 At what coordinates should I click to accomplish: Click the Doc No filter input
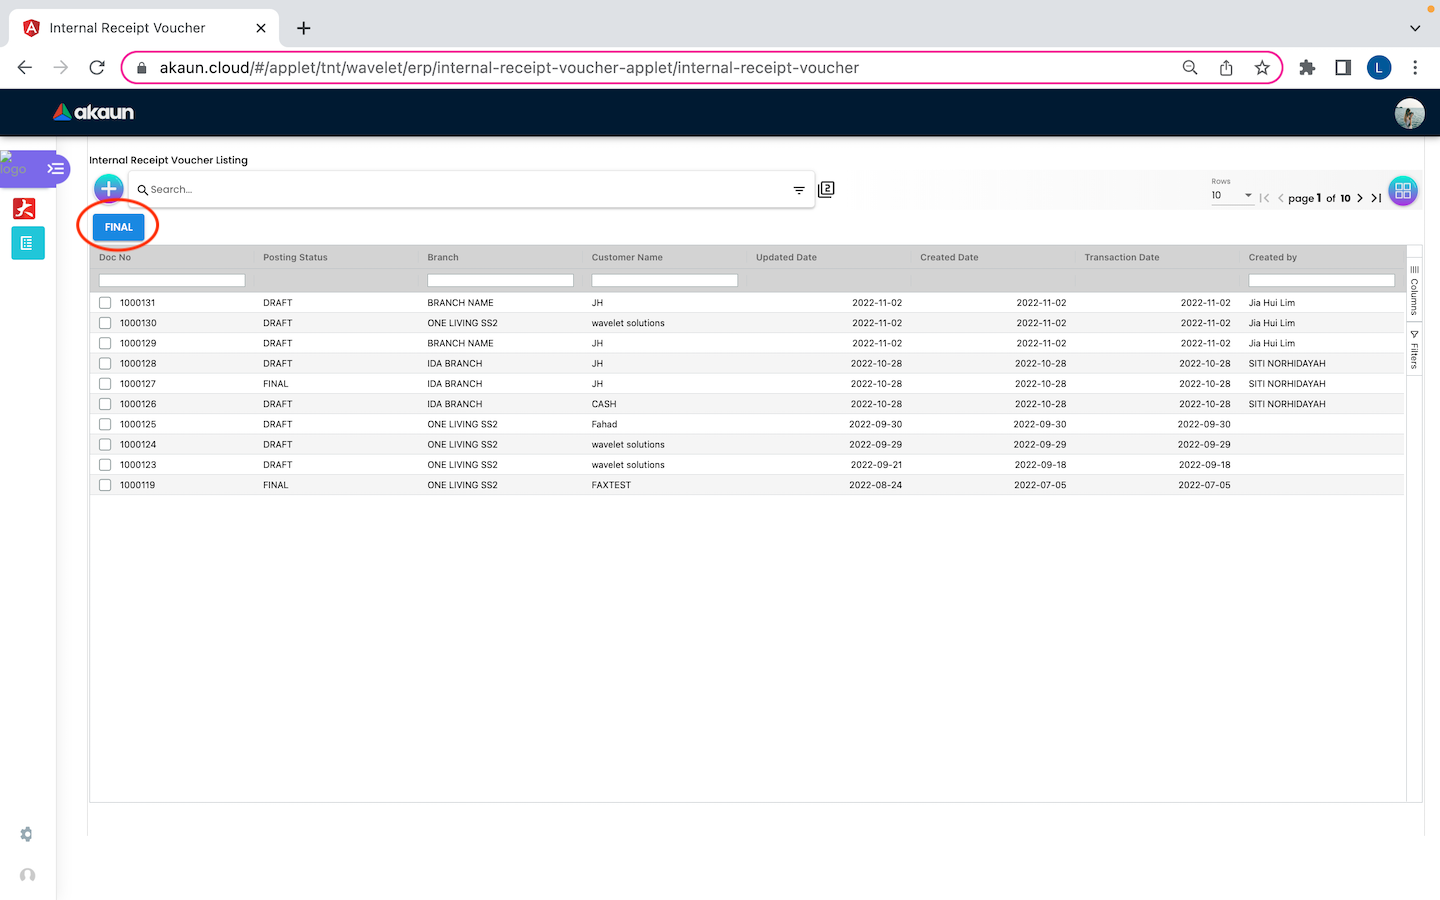pos(172,280)
